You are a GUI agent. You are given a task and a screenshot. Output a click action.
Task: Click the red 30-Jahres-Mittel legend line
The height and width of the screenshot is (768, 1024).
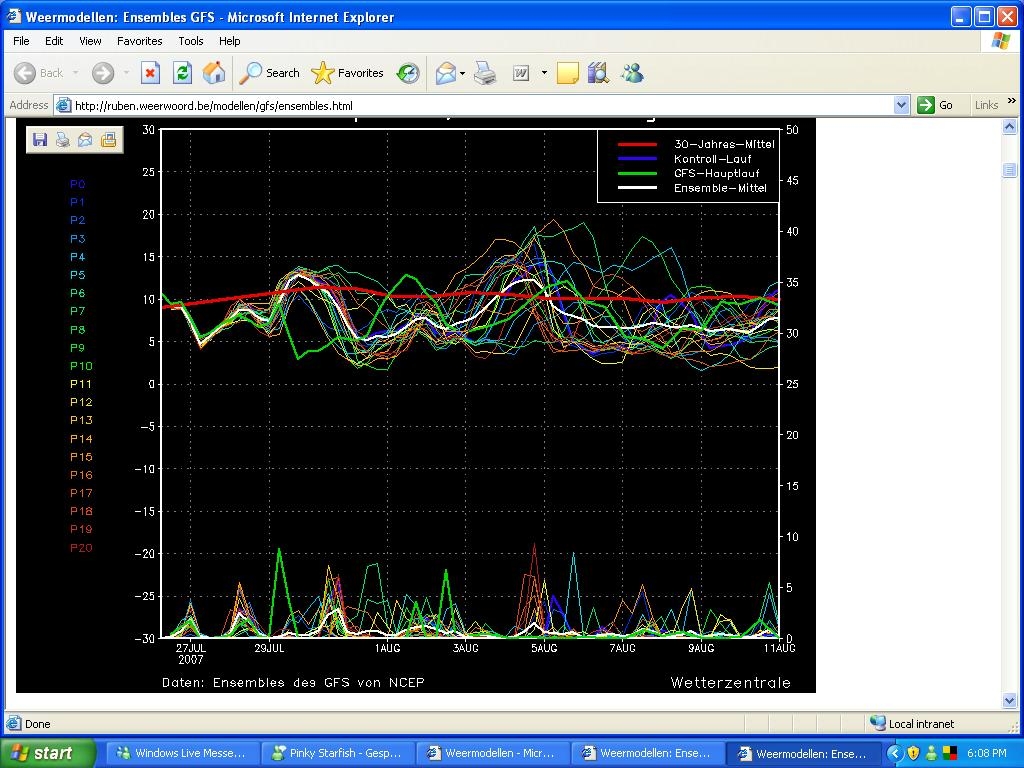tap(637, 144)
